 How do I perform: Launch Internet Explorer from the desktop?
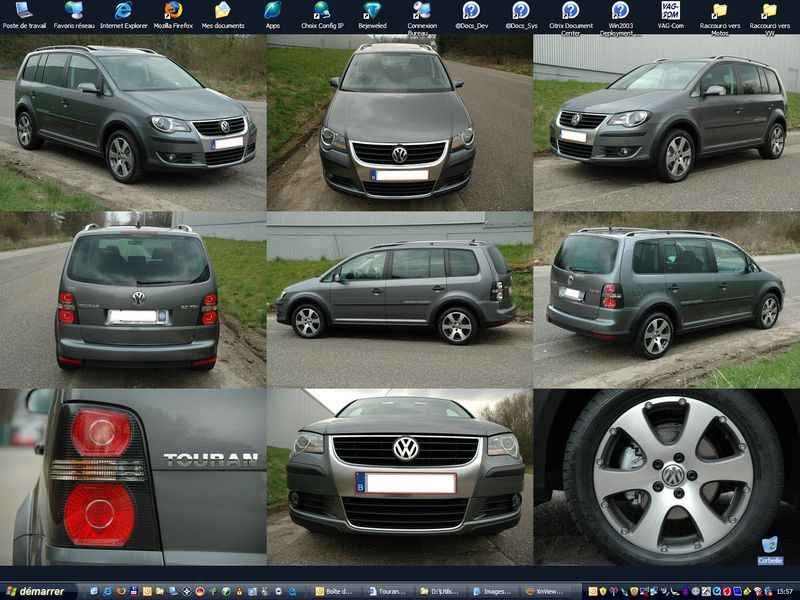123,15
